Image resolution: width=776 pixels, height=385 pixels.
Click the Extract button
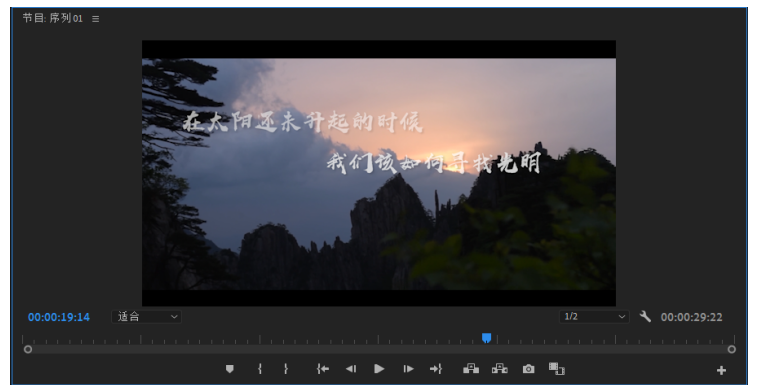point(500,369)
